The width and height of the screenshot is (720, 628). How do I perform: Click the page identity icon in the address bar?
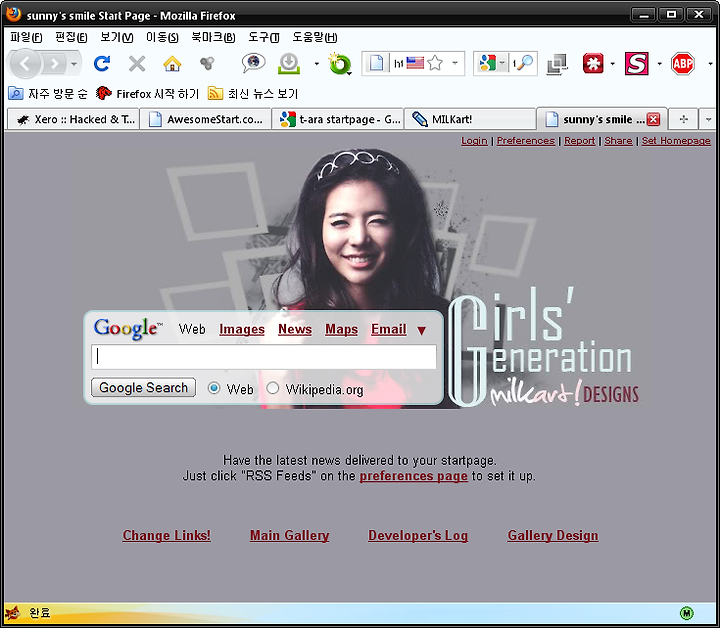coord(376,63)
